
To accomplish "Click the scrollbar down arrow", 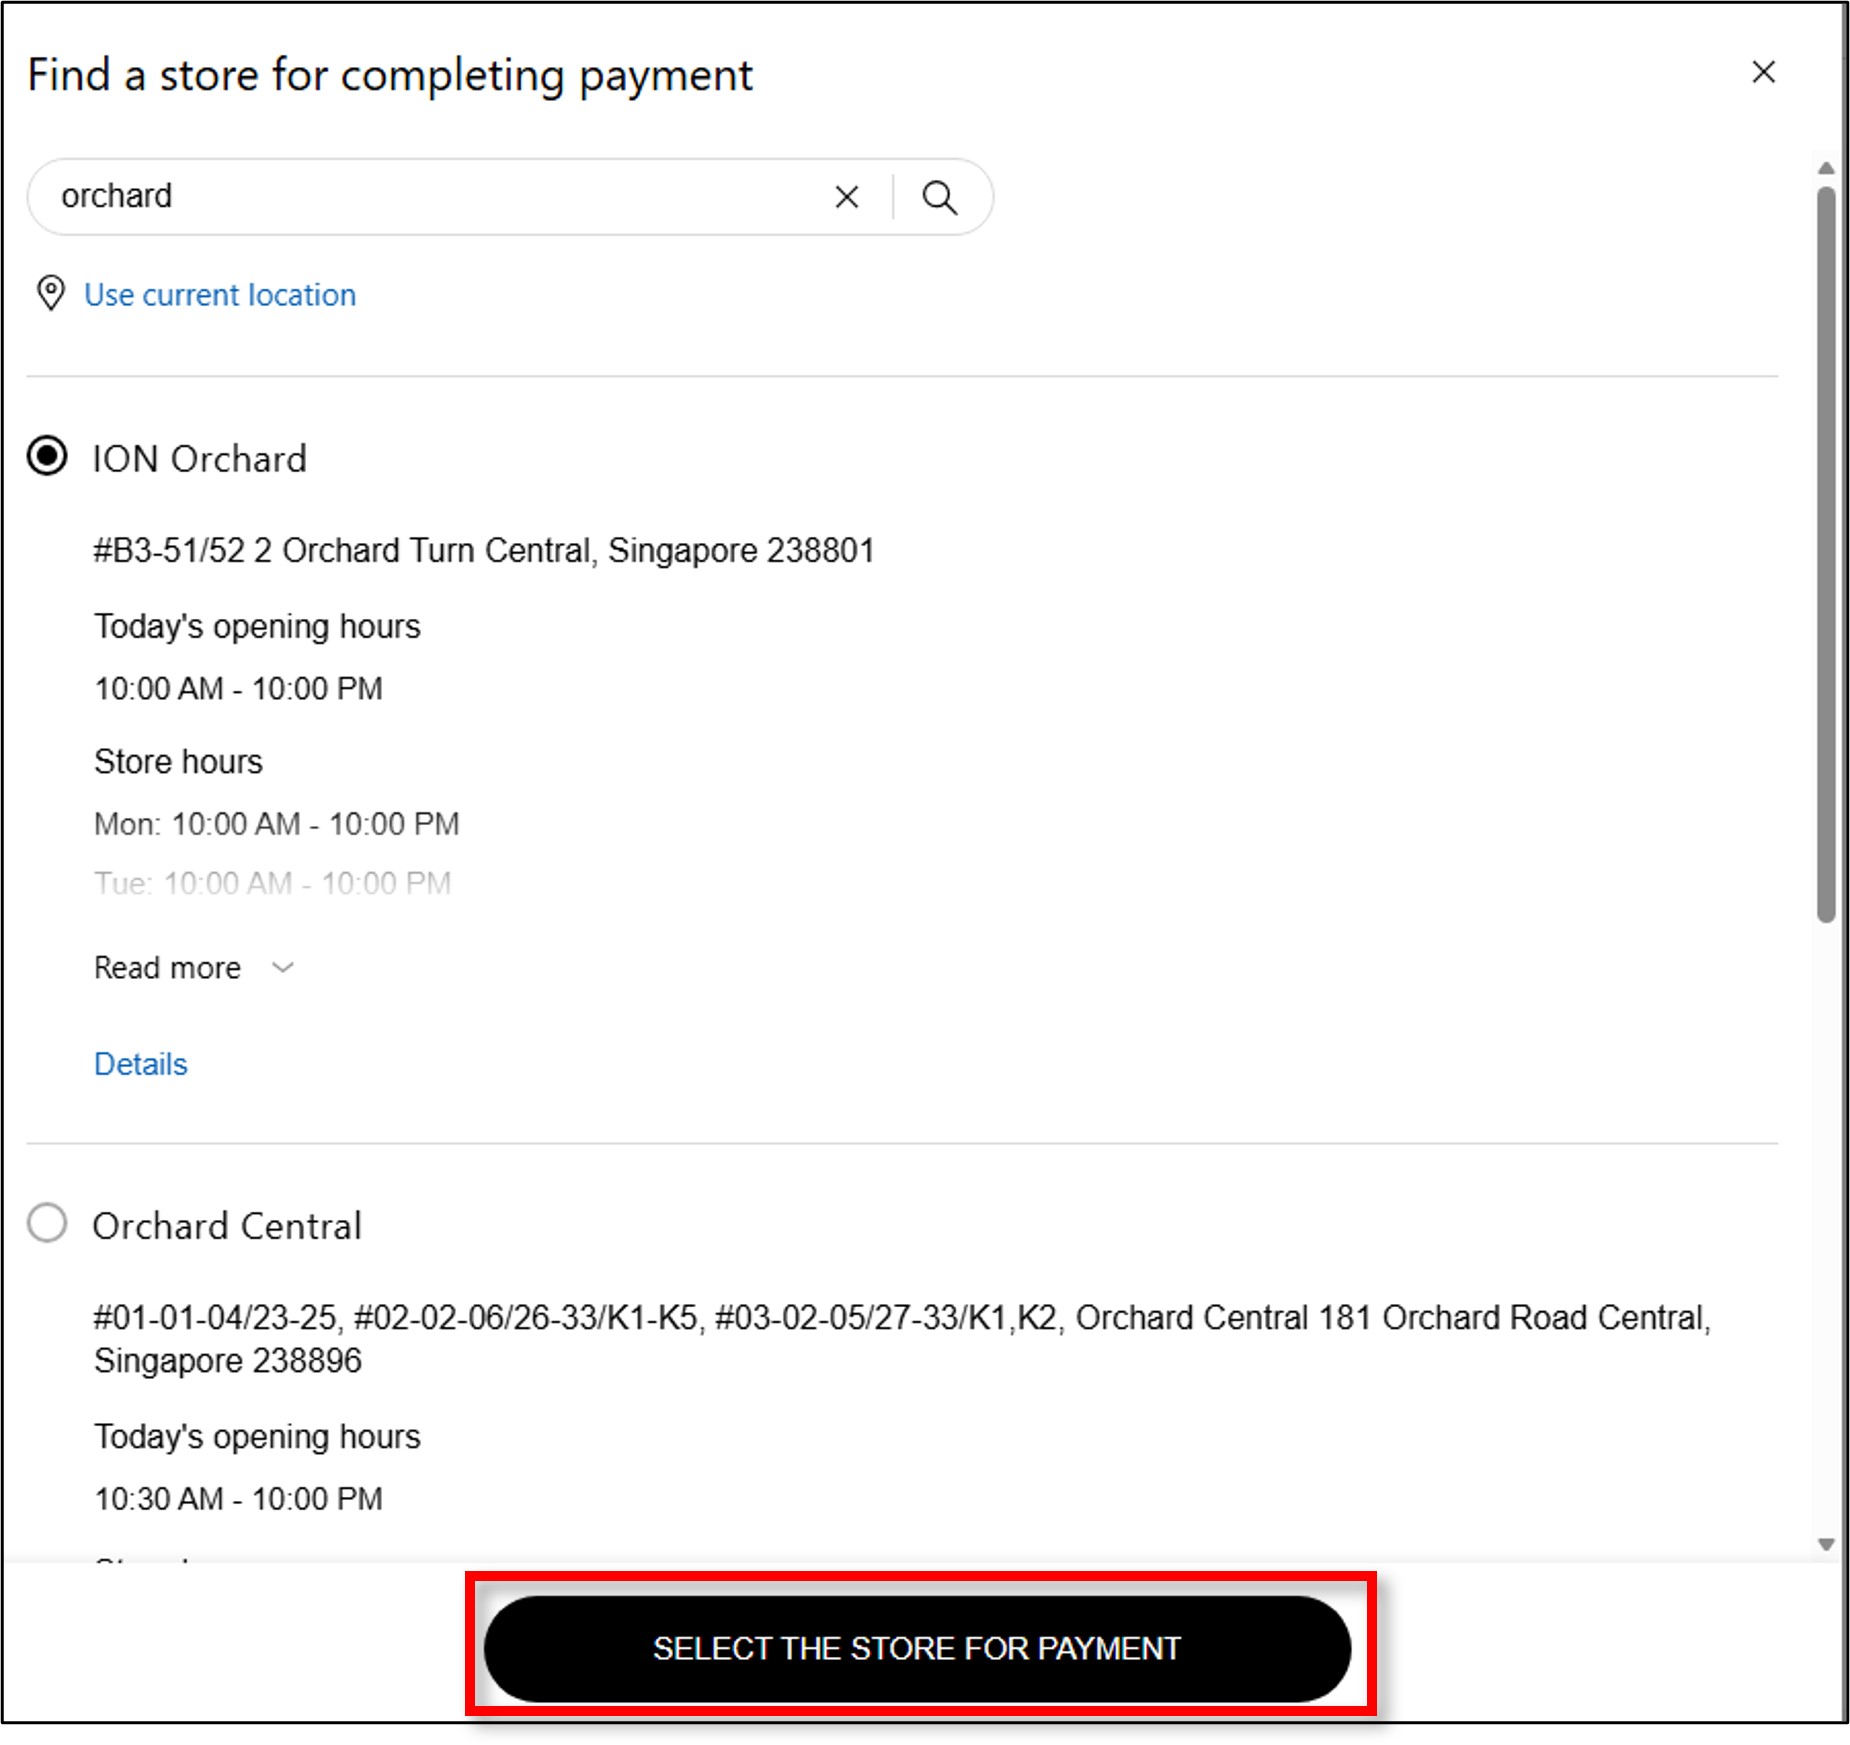I will click(1826, 1545).
